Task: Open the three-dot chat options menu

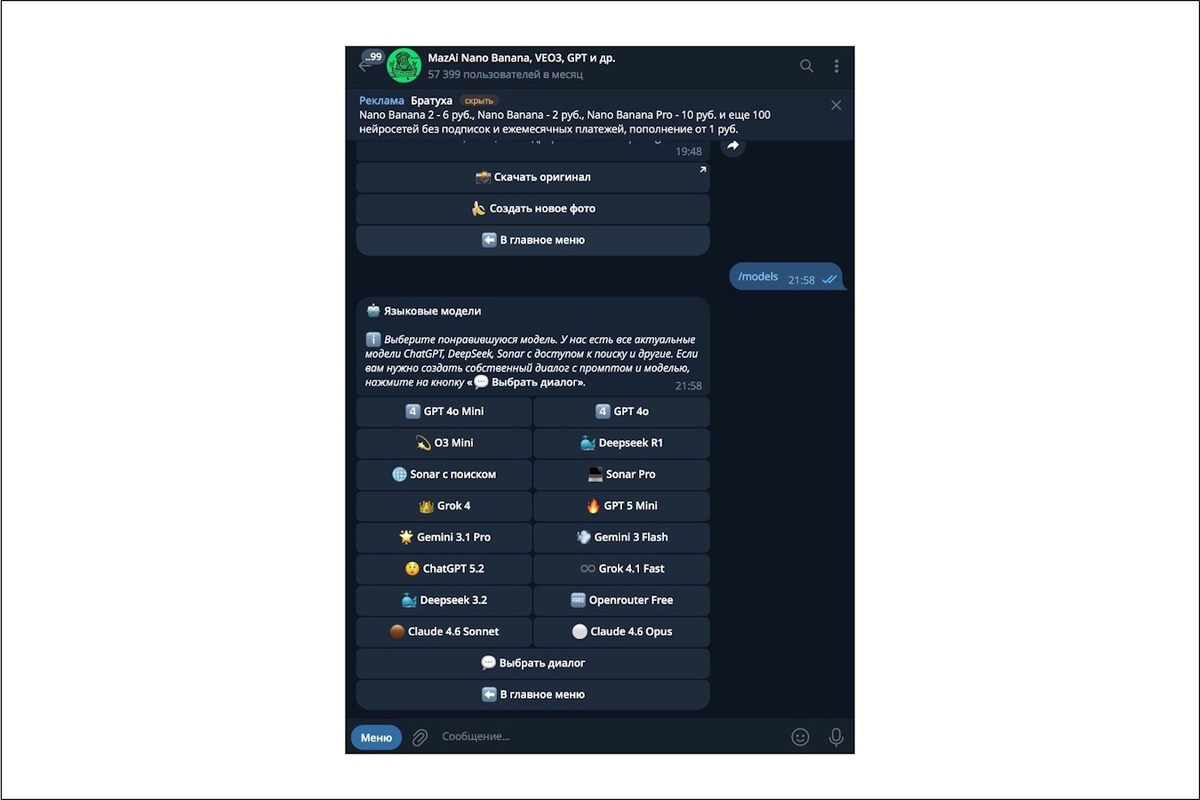Action: coord(836,66)
